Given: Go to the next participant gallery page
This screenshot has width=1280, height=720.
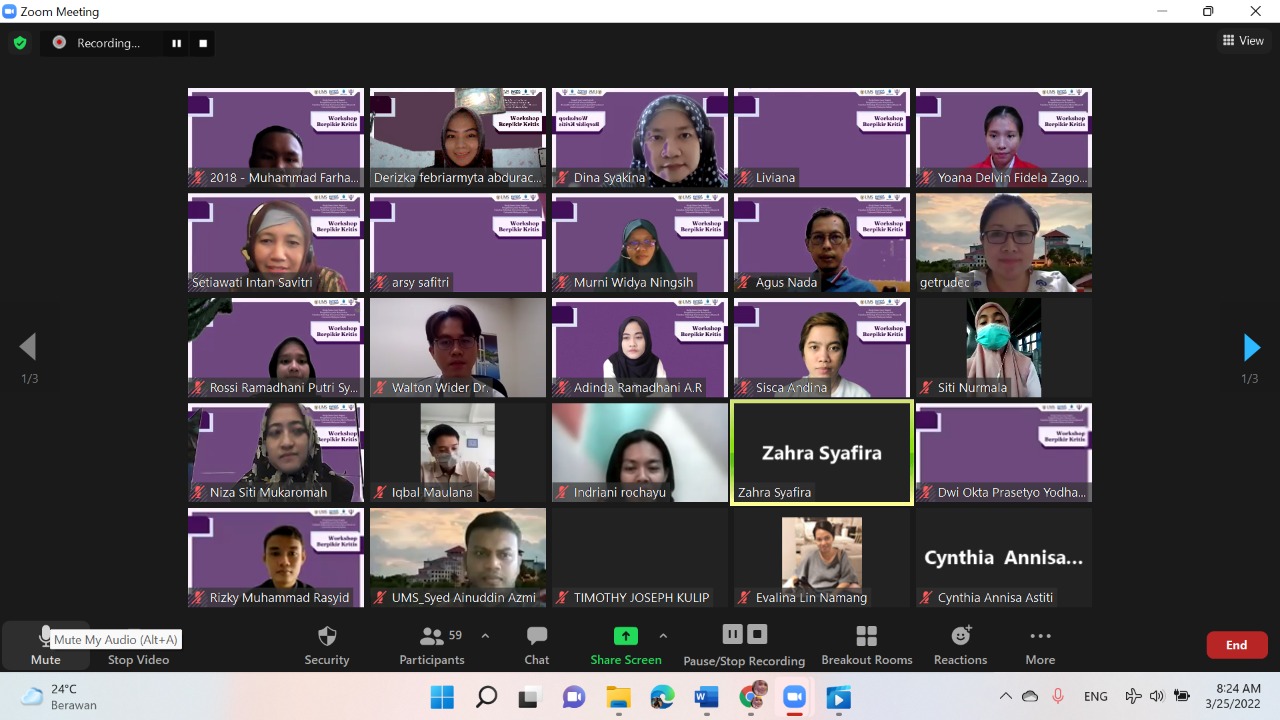Looking at the screenshot, I should coord(1251,347).
